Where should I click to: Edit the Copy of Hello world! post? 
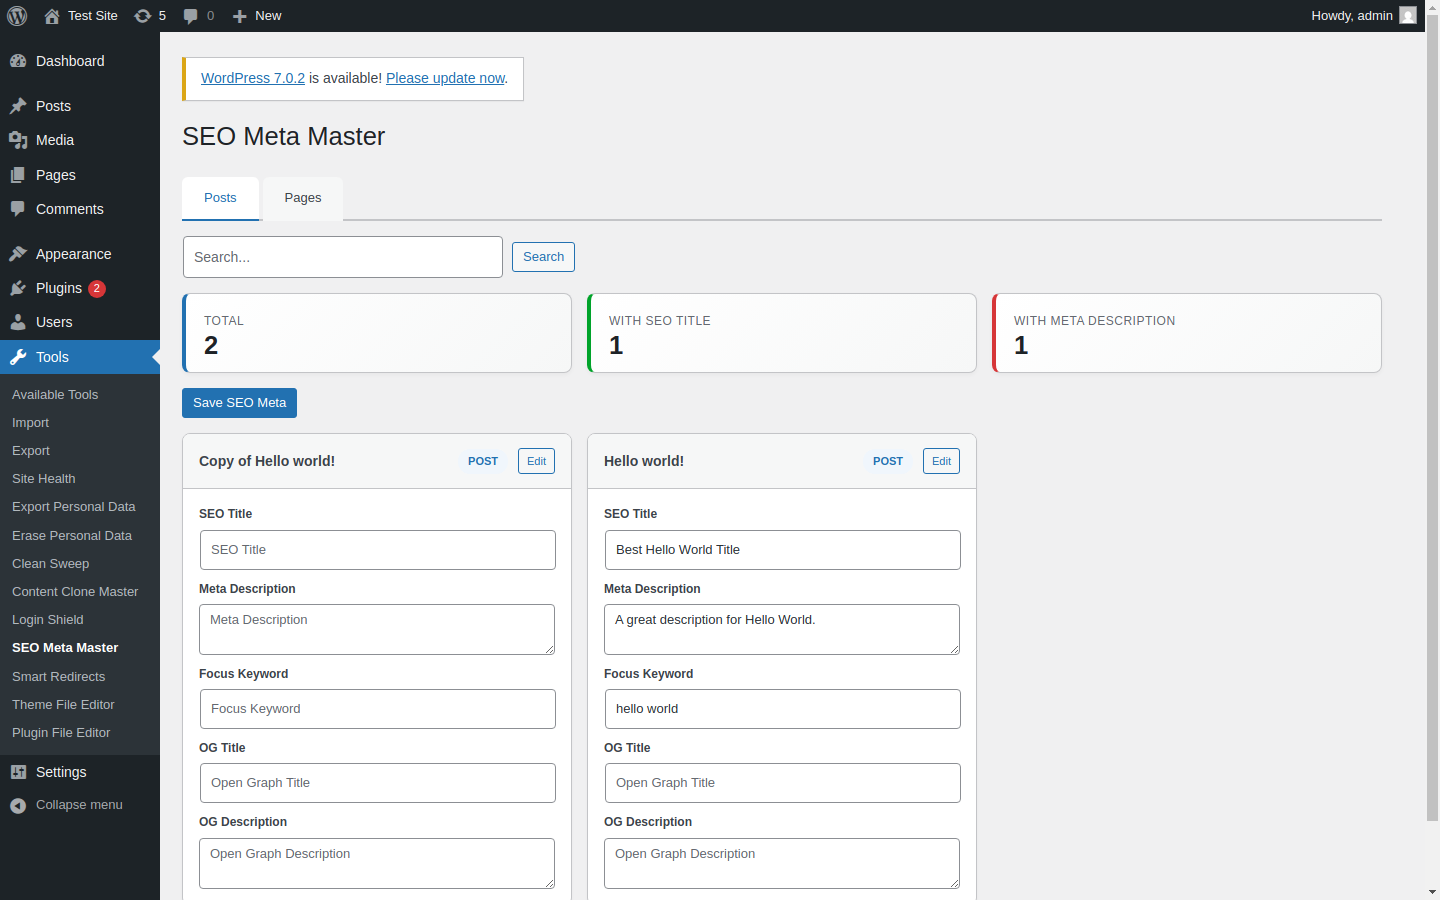(536, 461)
